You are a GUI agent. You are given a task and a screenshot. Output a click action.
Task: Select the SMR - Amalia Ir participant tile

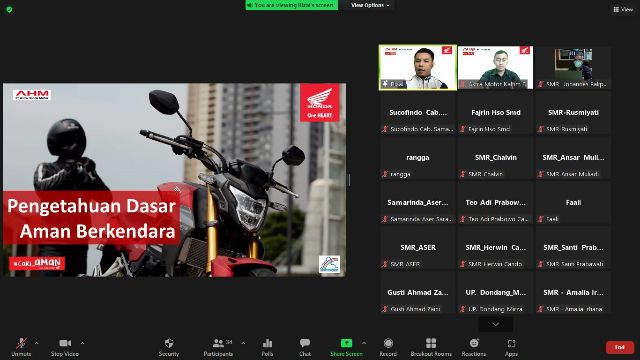(x=573, y=293)
